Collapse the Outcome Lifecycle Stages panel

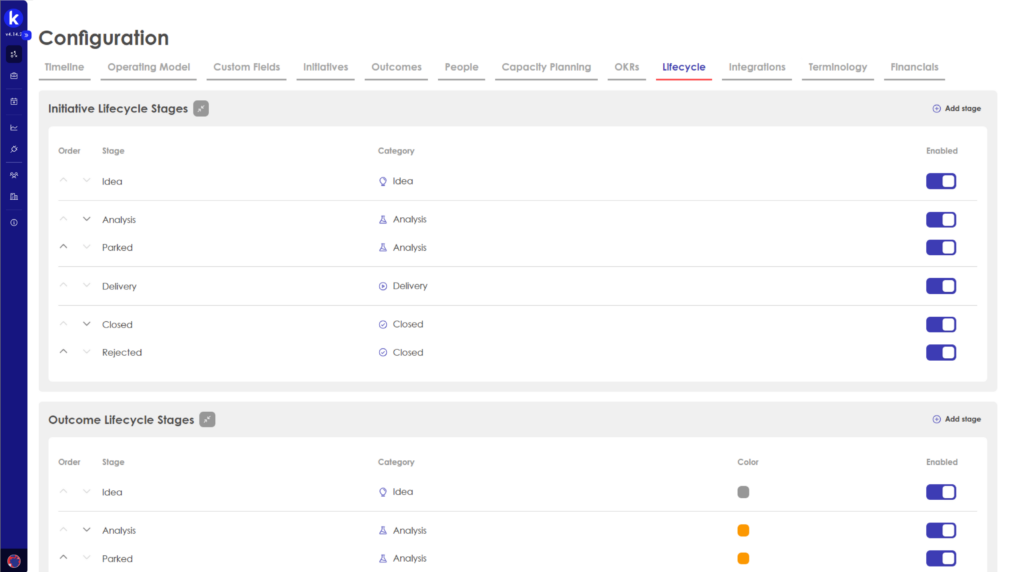[x=207, y=420]
